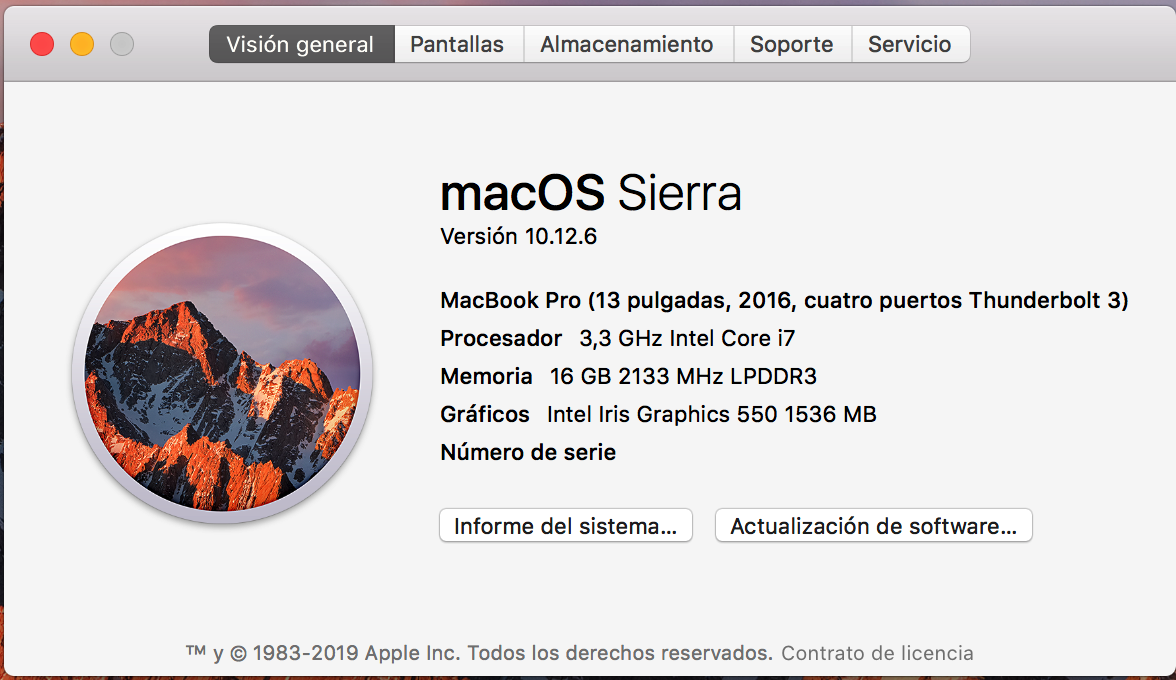Click the Informe del sistema button
The height and width of the screenshot is (680, 1176).
tap(566, 526)
